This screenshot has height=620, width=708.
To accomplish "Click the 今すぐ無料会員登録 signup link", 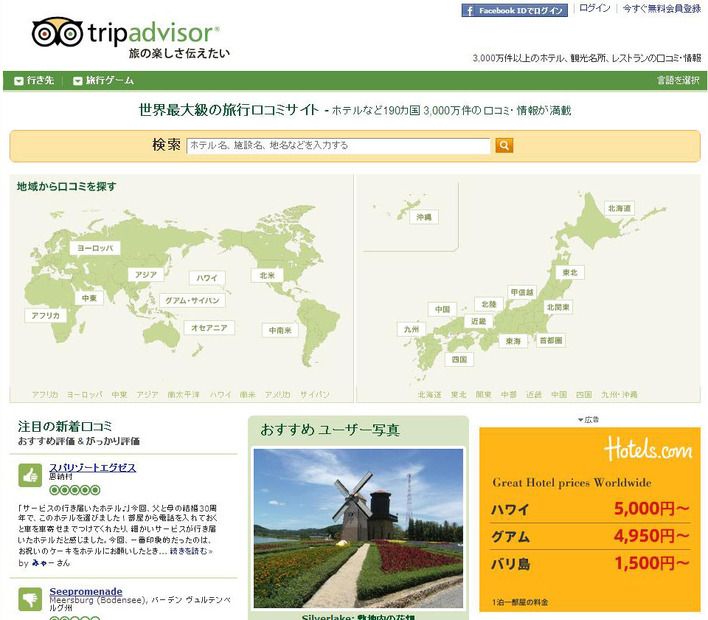I will (x=661, y=9).
